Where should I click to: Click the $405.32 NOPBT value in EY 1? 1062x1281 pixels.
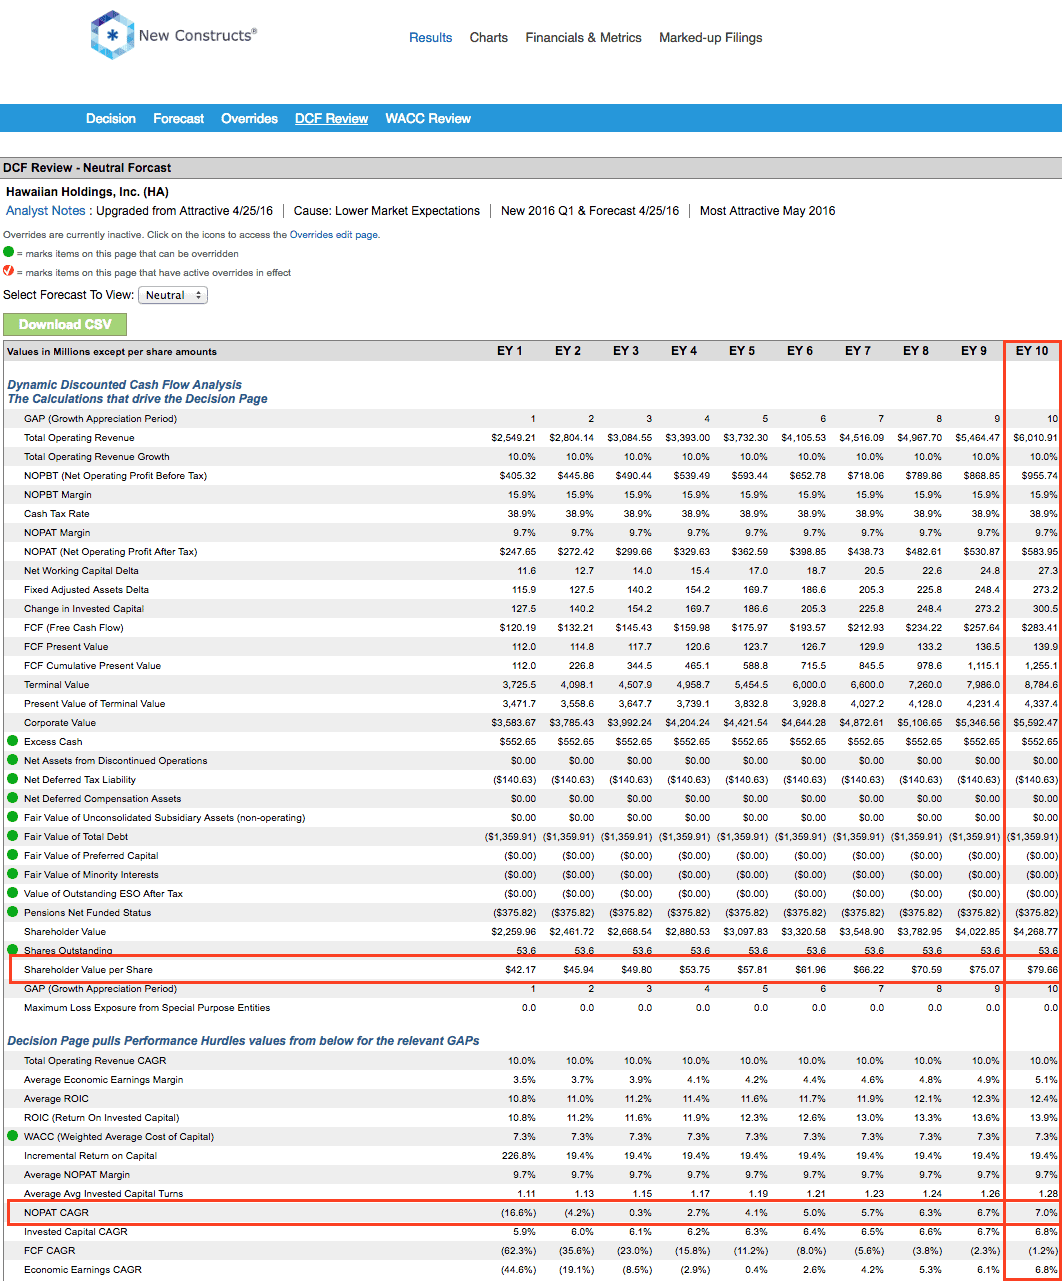[x=518, y=475]
